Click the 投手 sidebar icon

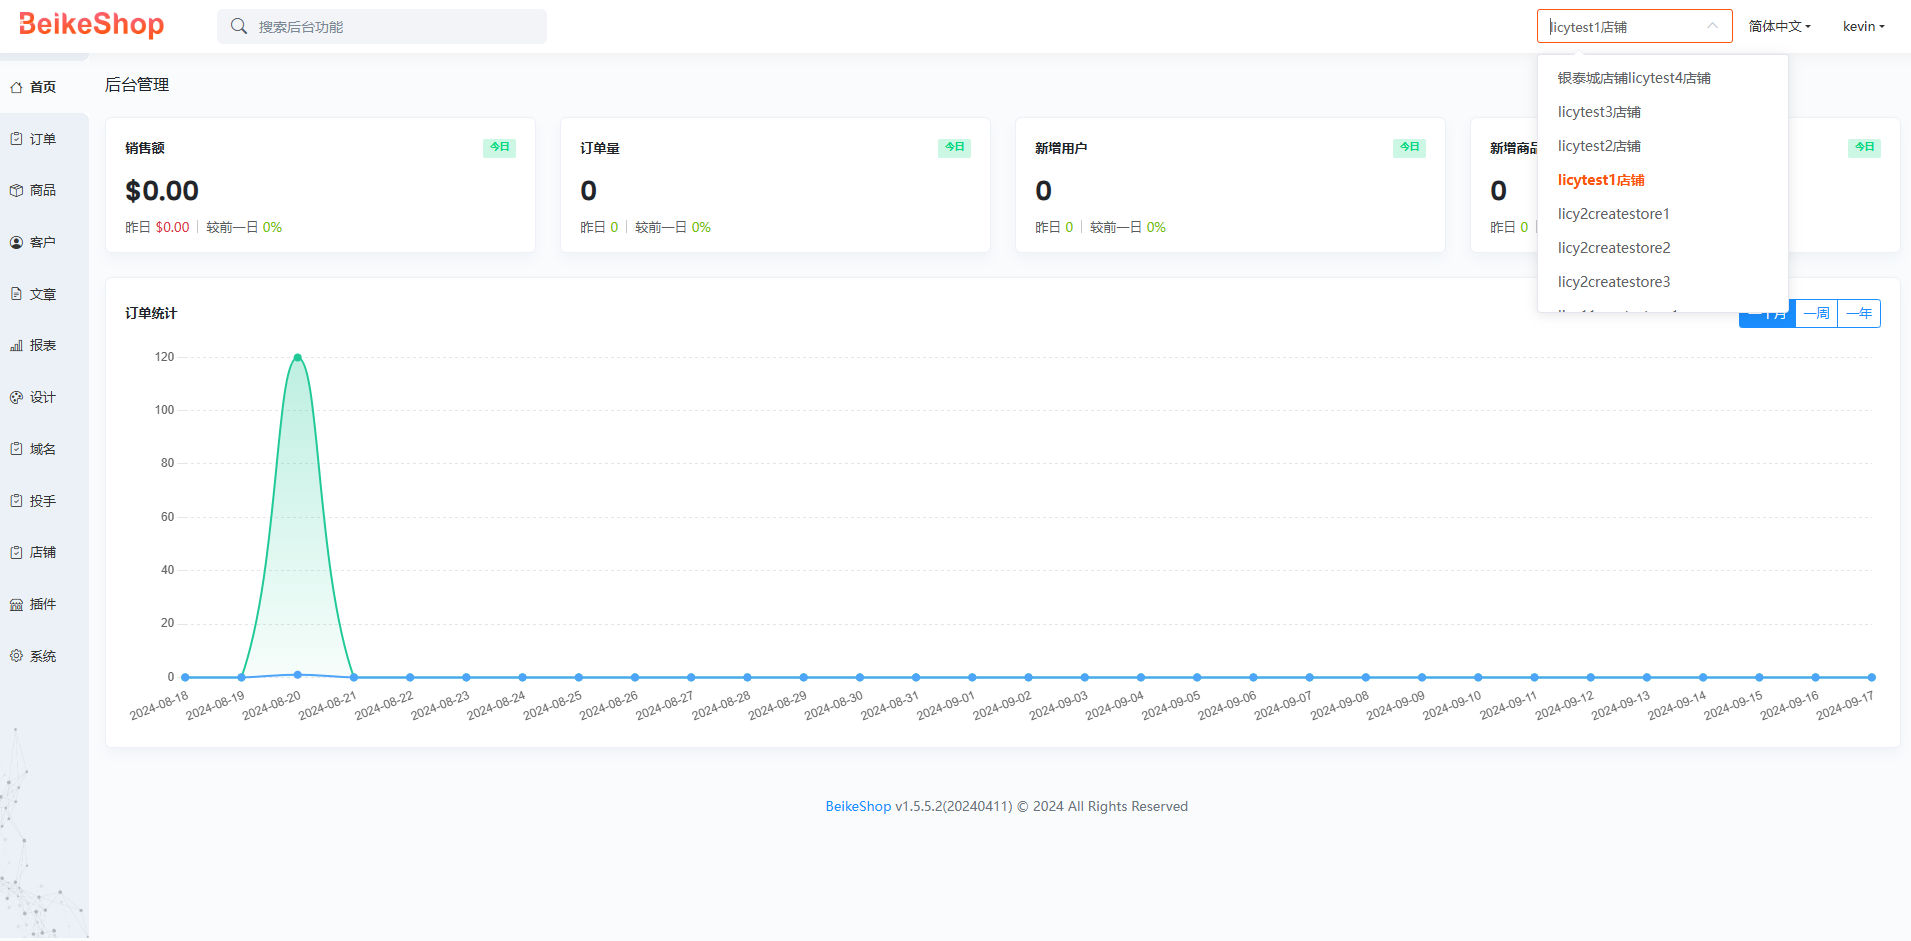coord(16,501)
